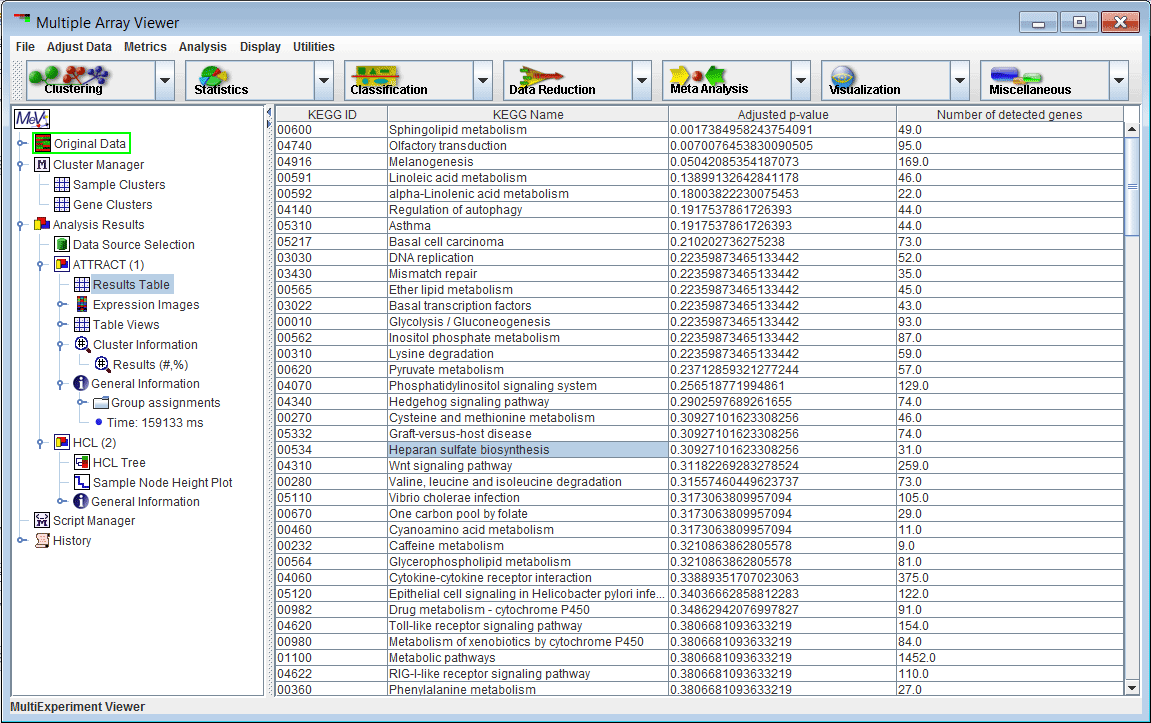Viewport: 1151px width, 723px height.
Task: Select Sample Node Height Plot item
Action: (162, 482)
